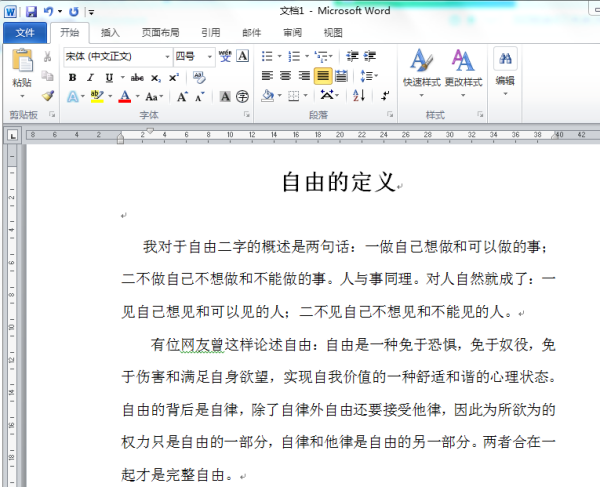Click the Paste clipboard icon
Screen dimensions: 600x487
tap(23, 60)
